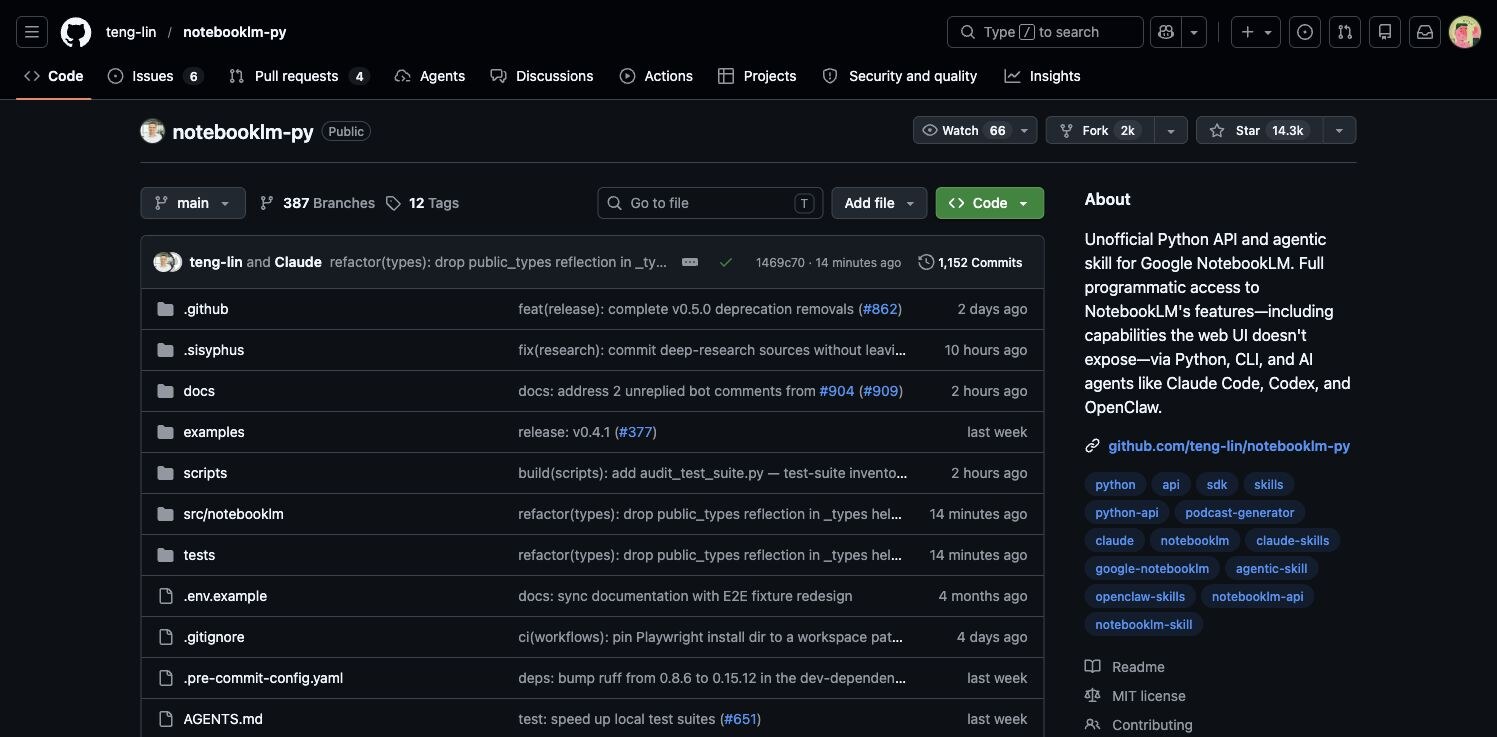The height and width of the screenshot is (737, 1497).
Task: Open the repositories icon in the header
Action: pos(1385,32)
